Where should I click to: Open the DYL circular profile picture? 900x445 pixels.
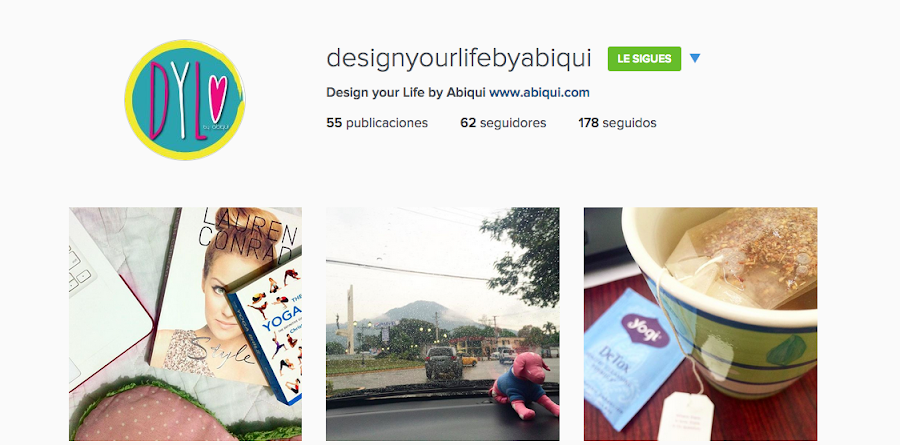tap(185, 100)
